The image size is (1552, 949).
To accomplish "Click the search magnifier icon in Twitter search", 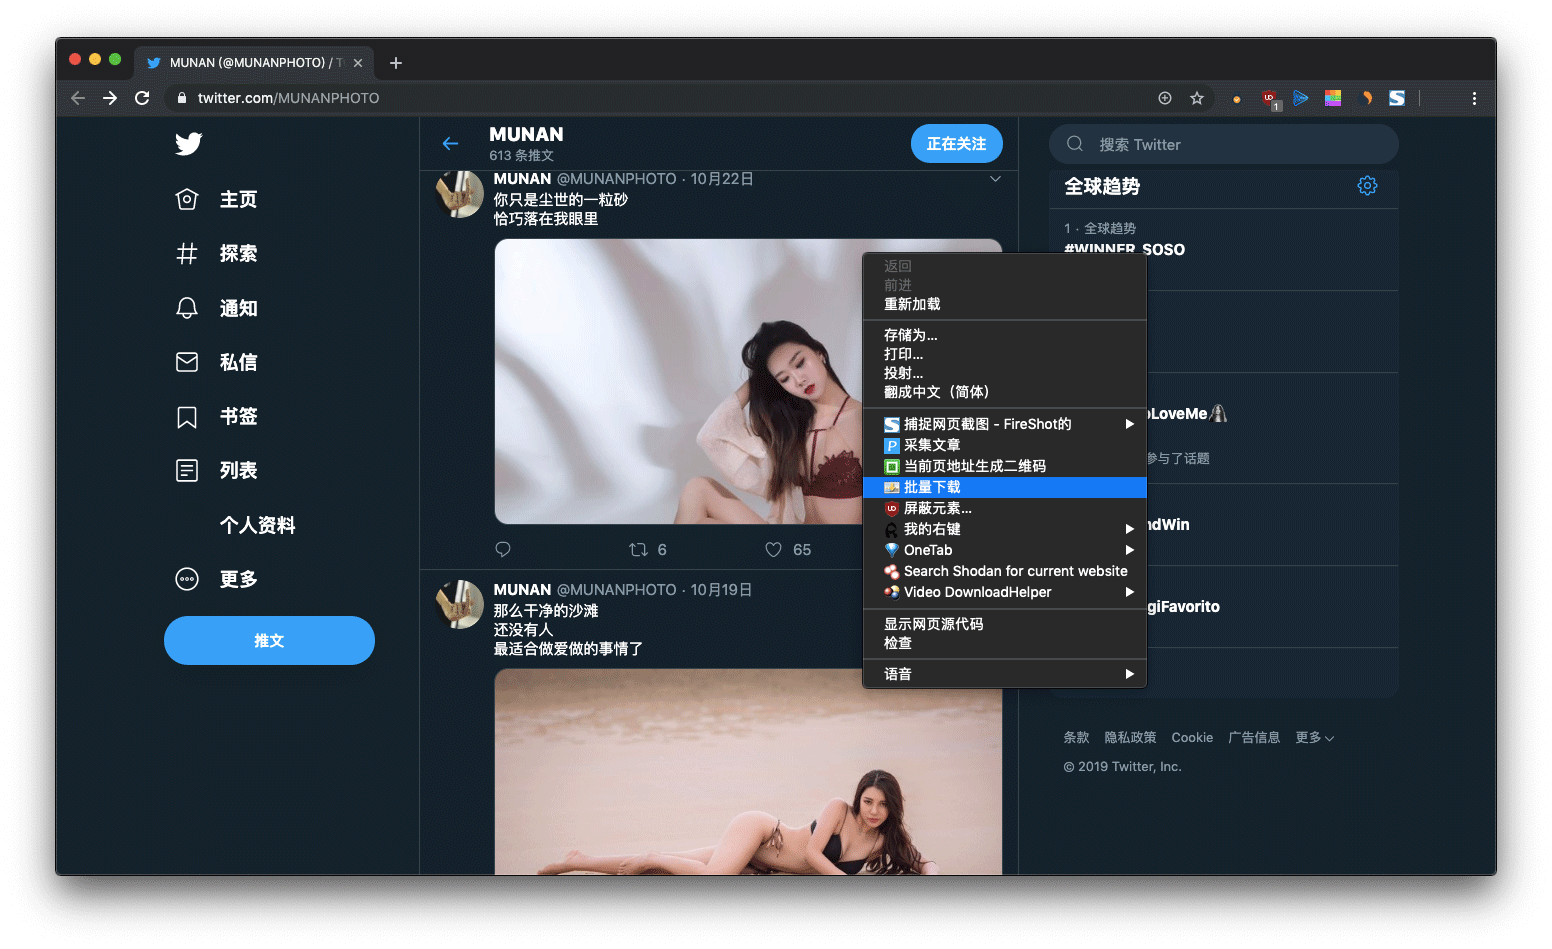I will click(1075, 144).
